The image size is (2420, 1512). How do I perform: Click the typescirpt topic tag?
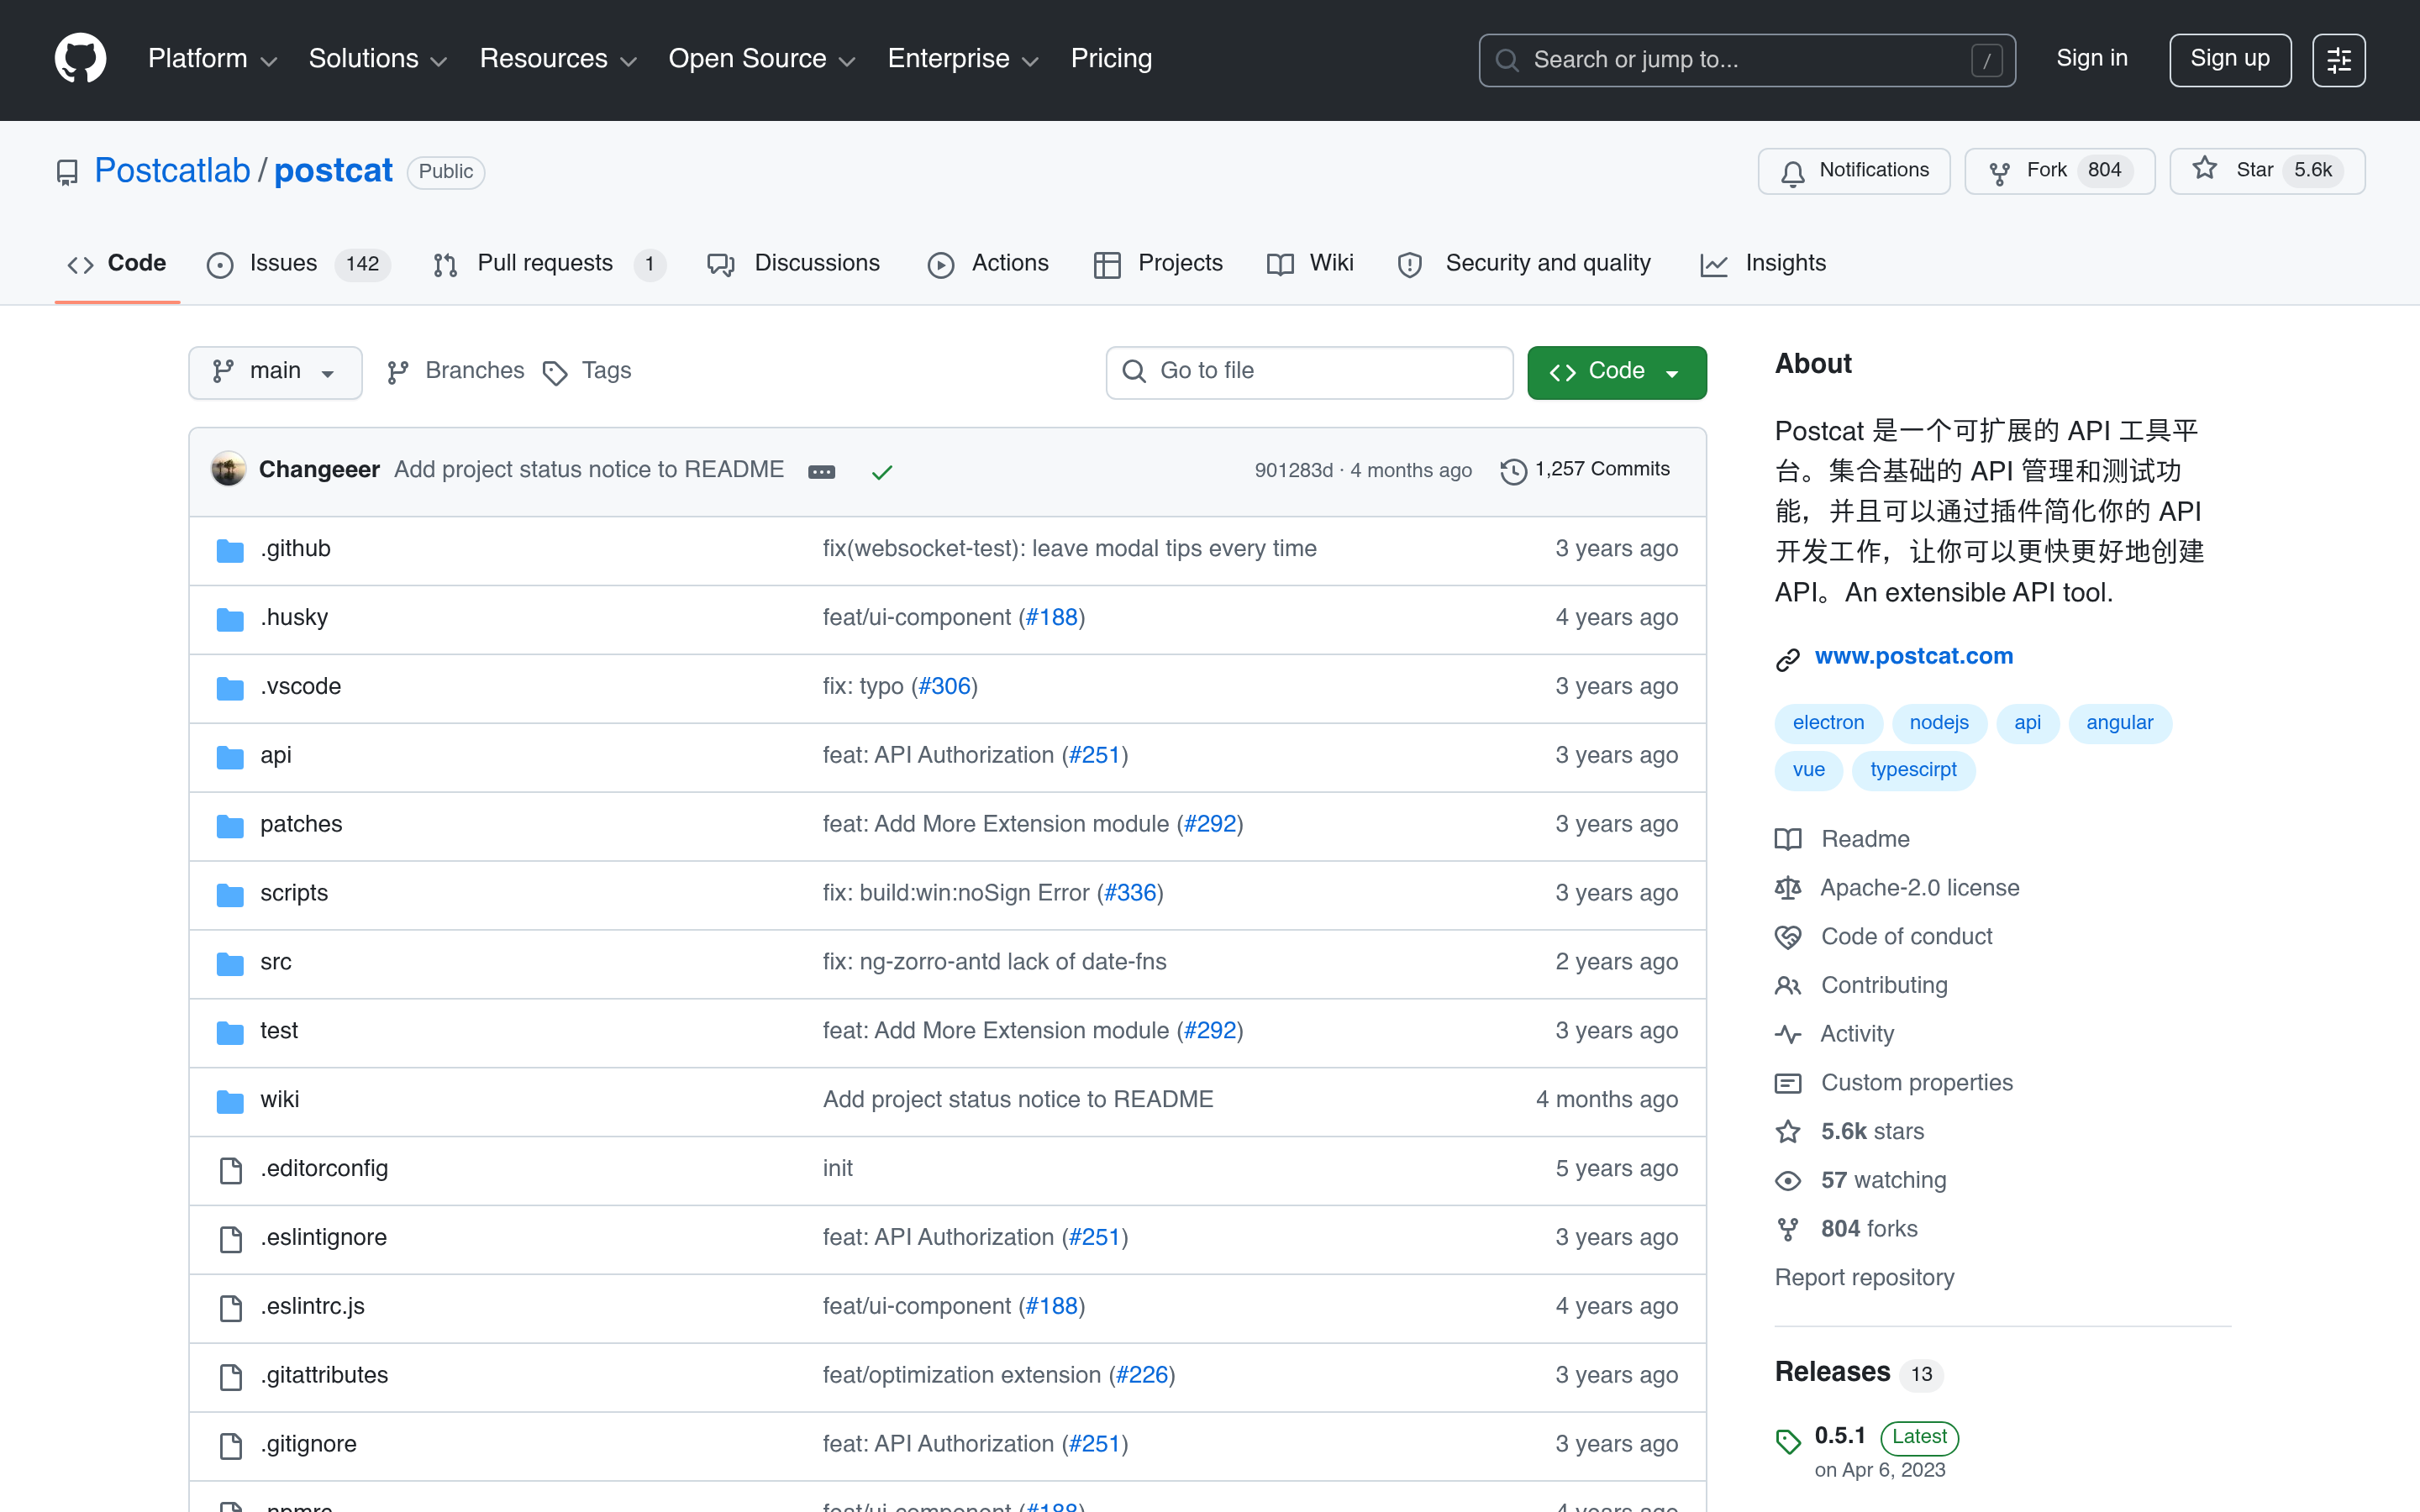pyautogui.click(x=1913, y=770)
